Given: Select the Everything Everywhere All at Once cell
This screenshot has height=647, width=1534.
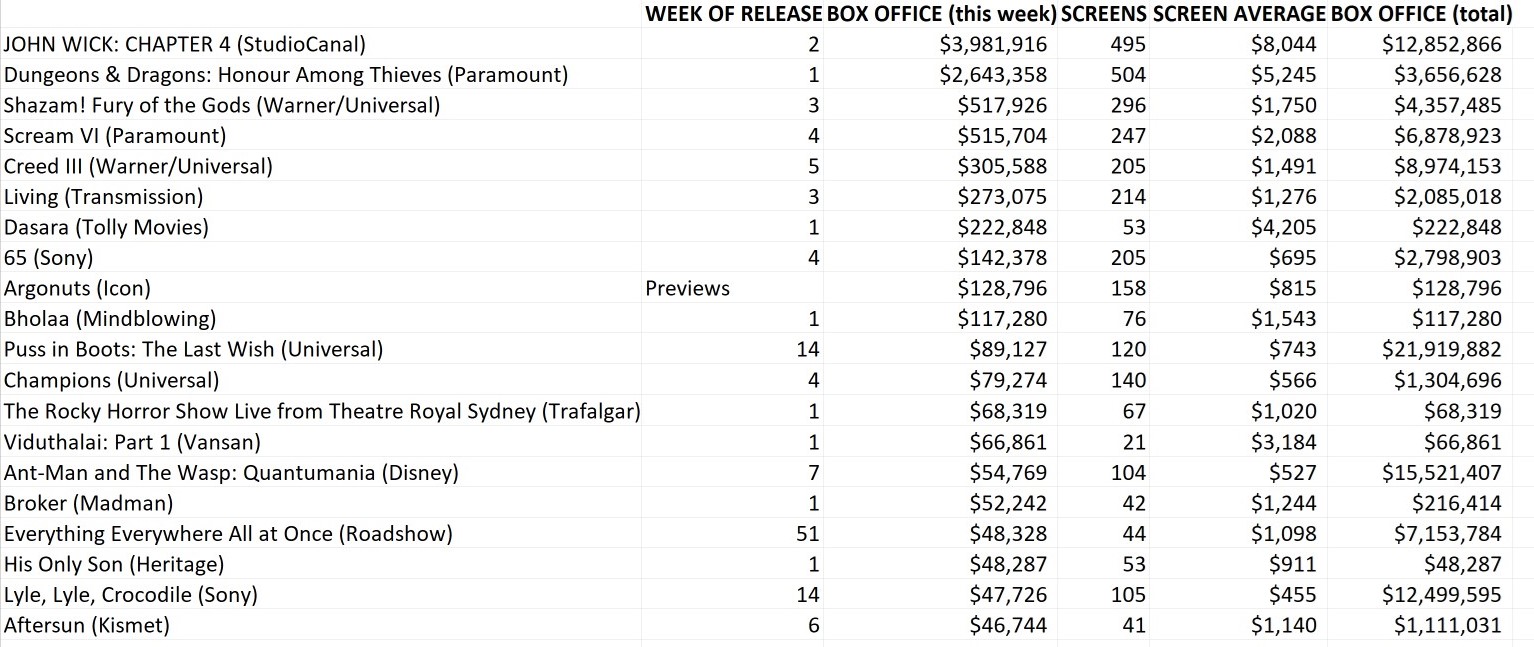Looking at the screenshot, I should (x=228, y=534).
